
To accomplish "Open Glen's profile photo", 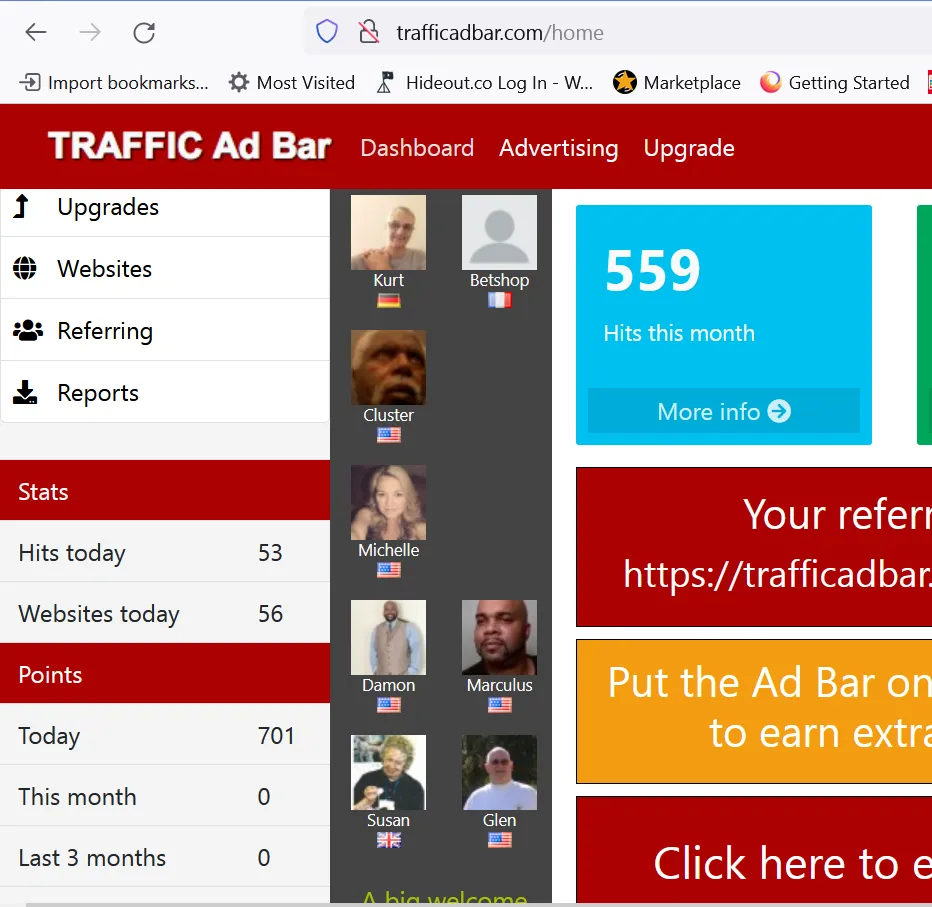I will pyautogui.click(x=499, y=772).
